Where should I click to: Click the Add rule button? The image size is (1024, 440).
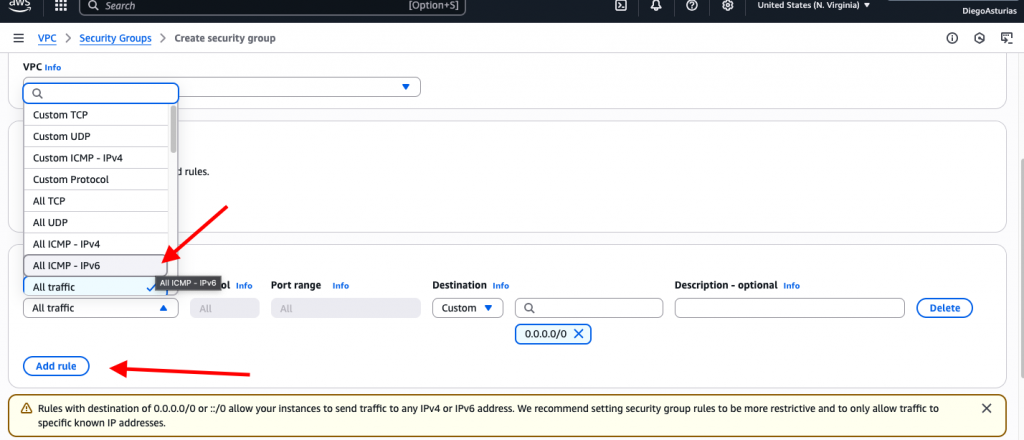point(56,366)
